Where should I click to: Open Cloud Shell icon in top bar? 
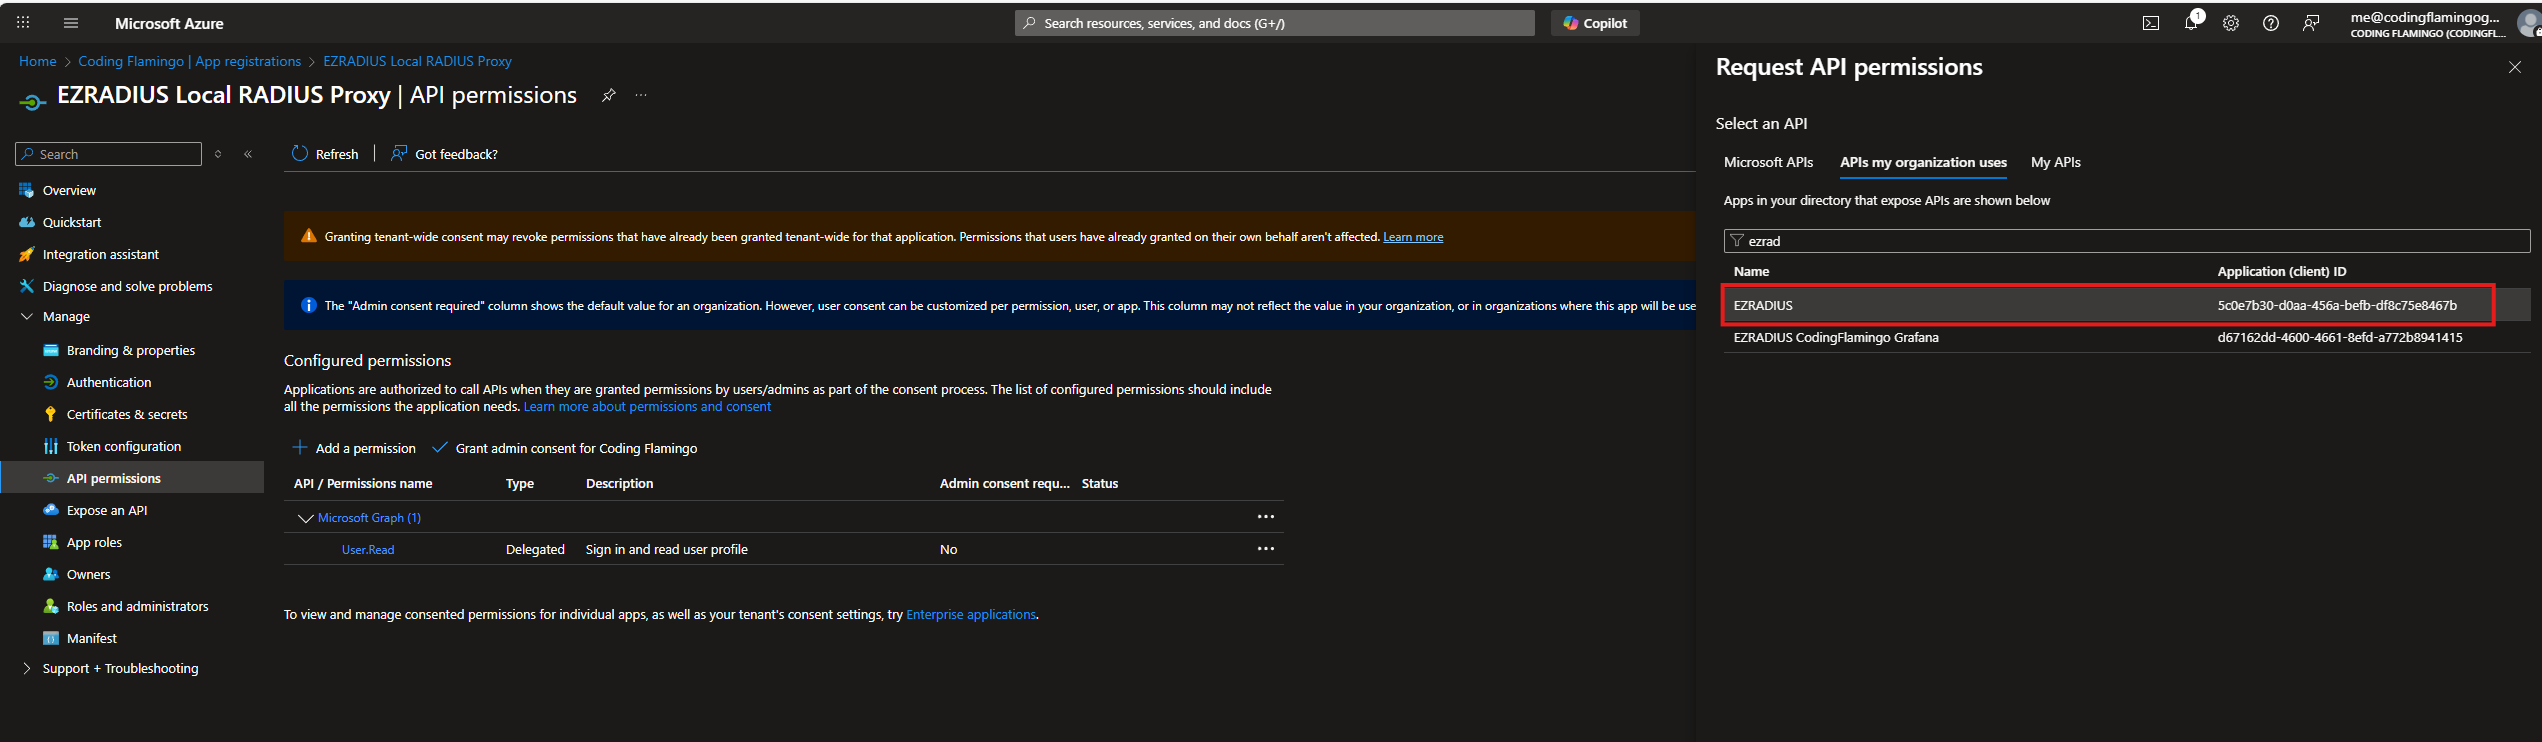pos(2151,23)
